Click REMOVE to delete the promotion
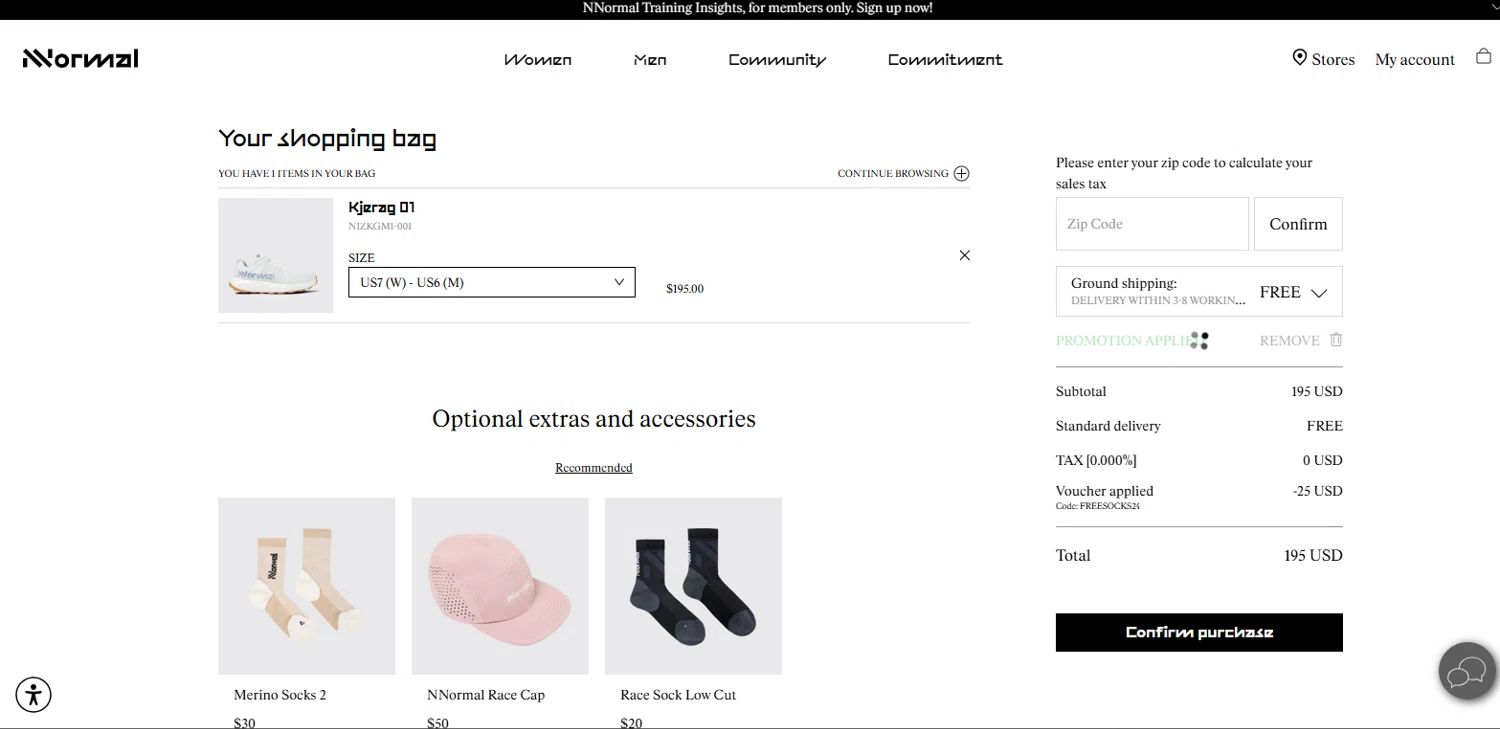 [x=1289, y=341]
